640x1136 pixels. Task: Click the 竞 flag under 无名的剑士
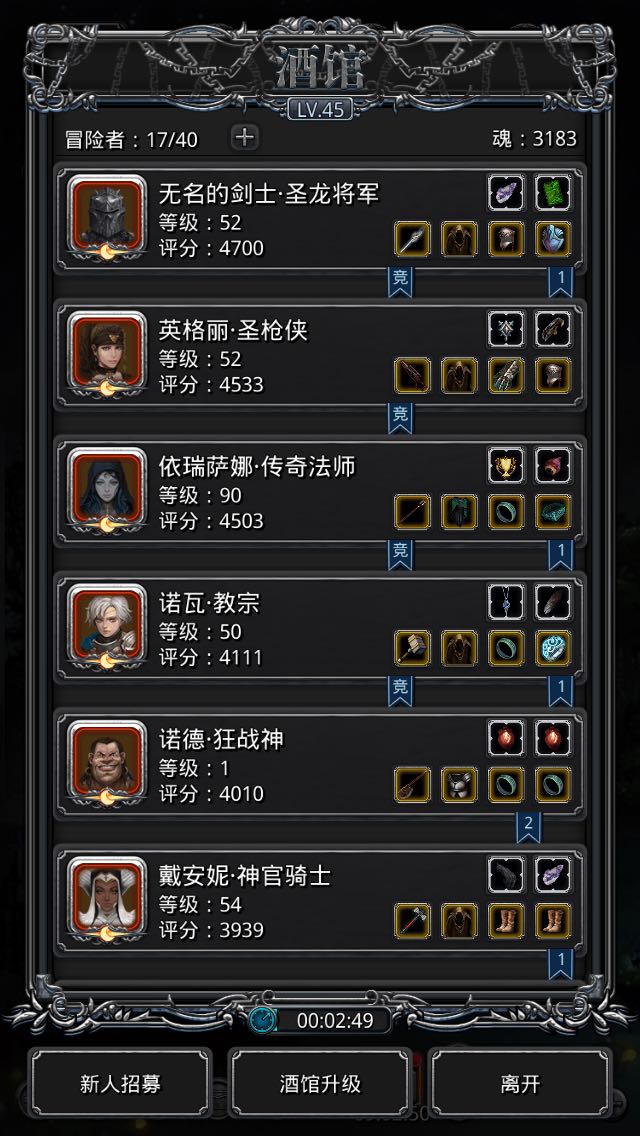point(400,281)
